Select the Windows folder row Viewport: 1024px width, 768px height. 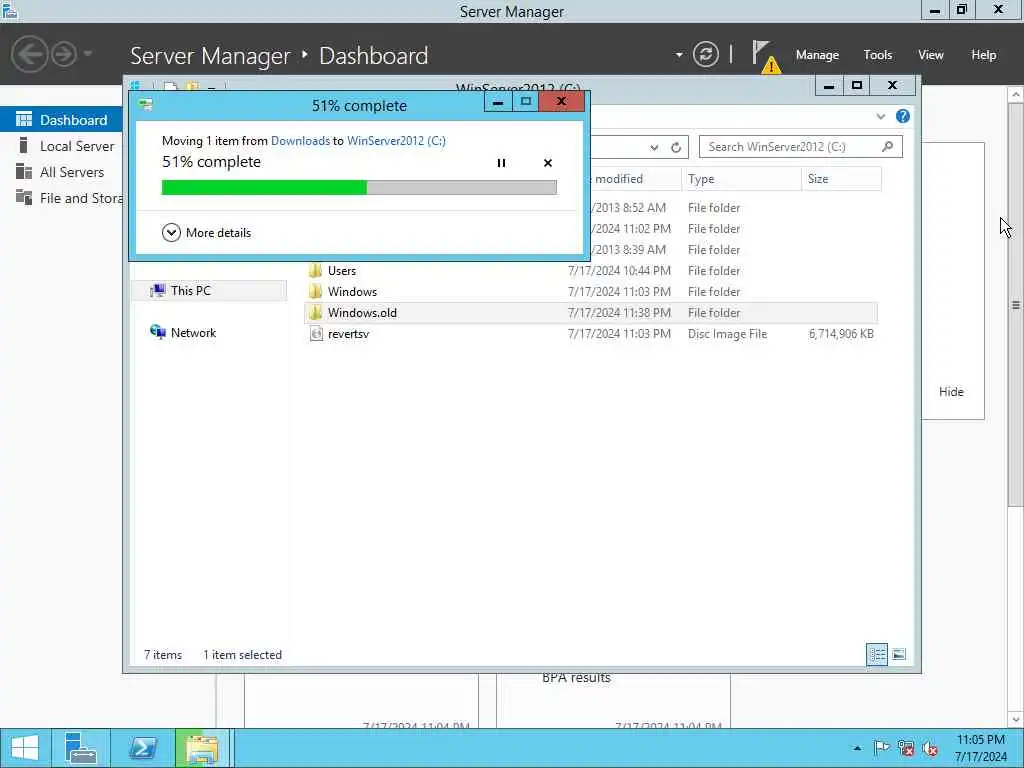[x=590, y=291]
